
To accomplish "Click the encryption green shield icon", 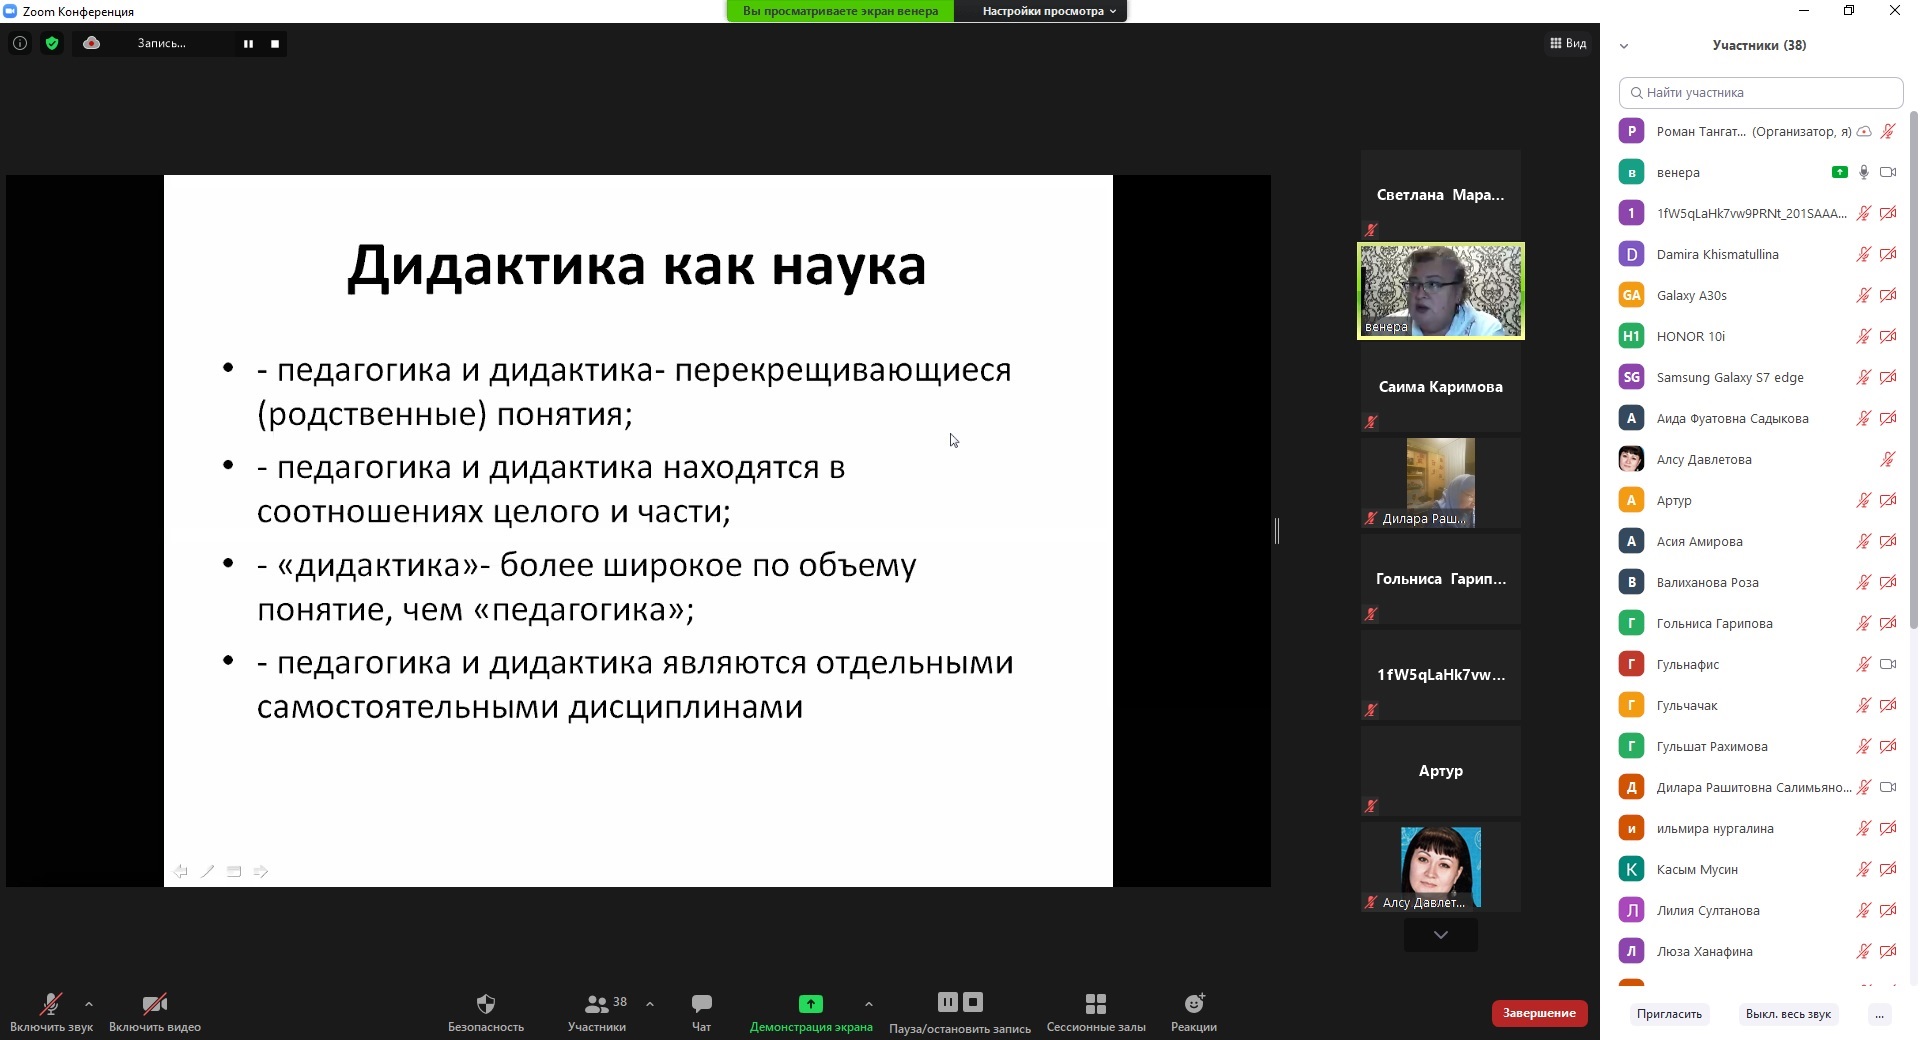I will pyautogui.click(x=52, y=43).
